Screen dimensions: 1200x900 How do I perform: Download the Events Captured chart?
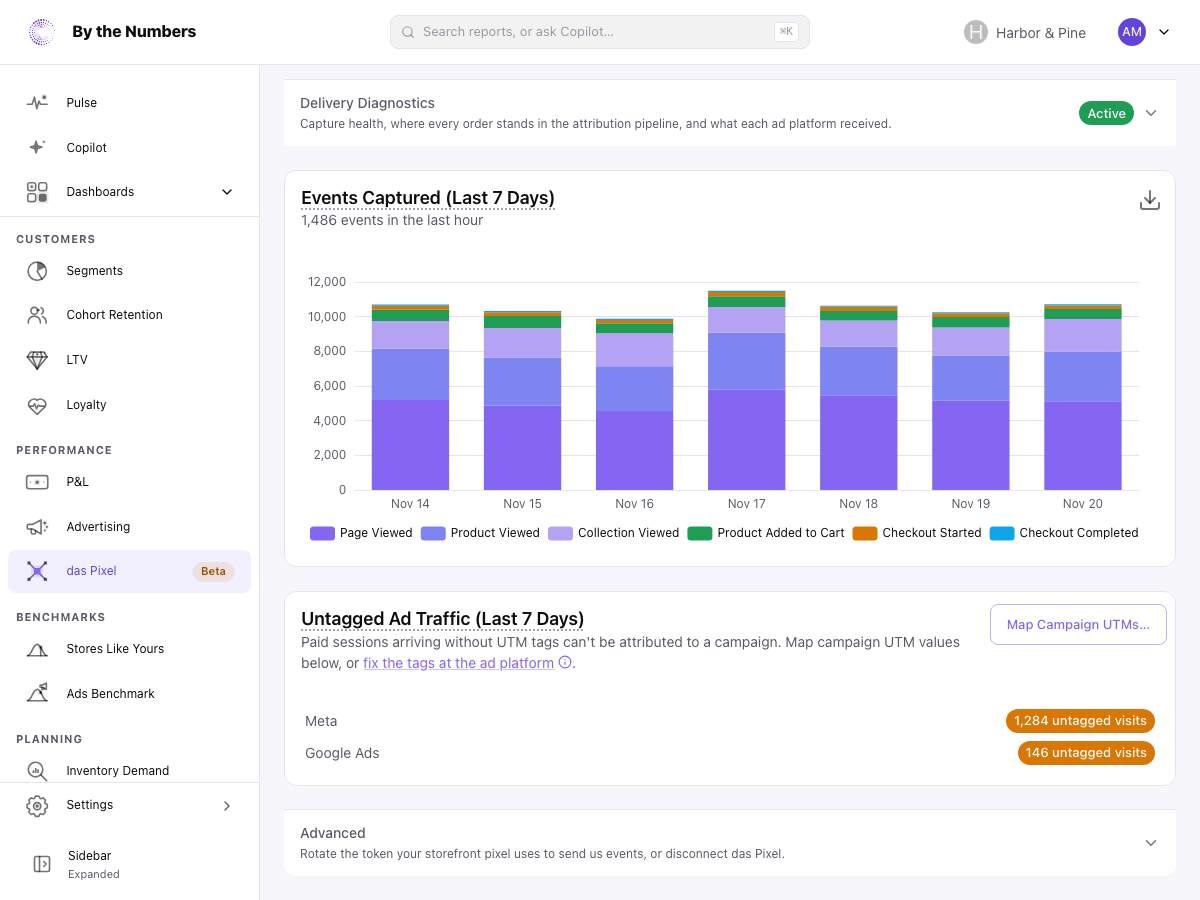click(1150, 200)
